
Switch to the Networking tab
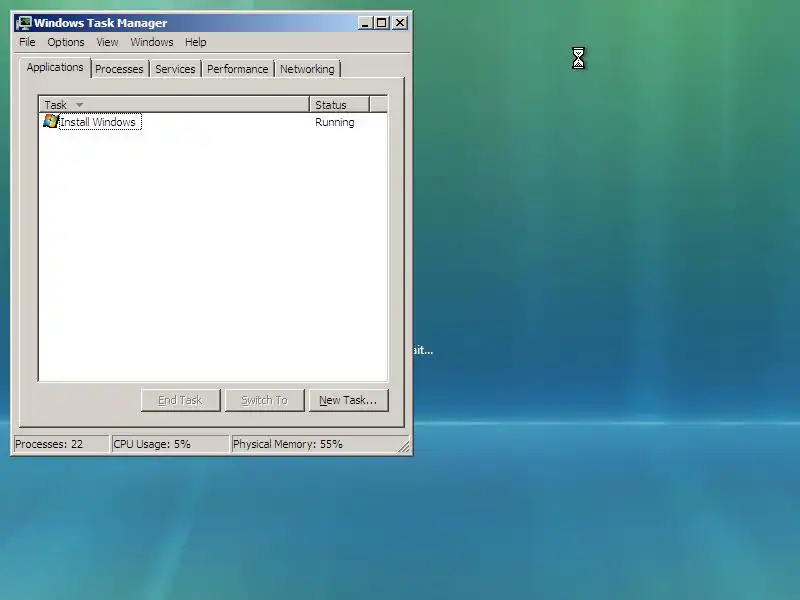(x=307, y=69)
